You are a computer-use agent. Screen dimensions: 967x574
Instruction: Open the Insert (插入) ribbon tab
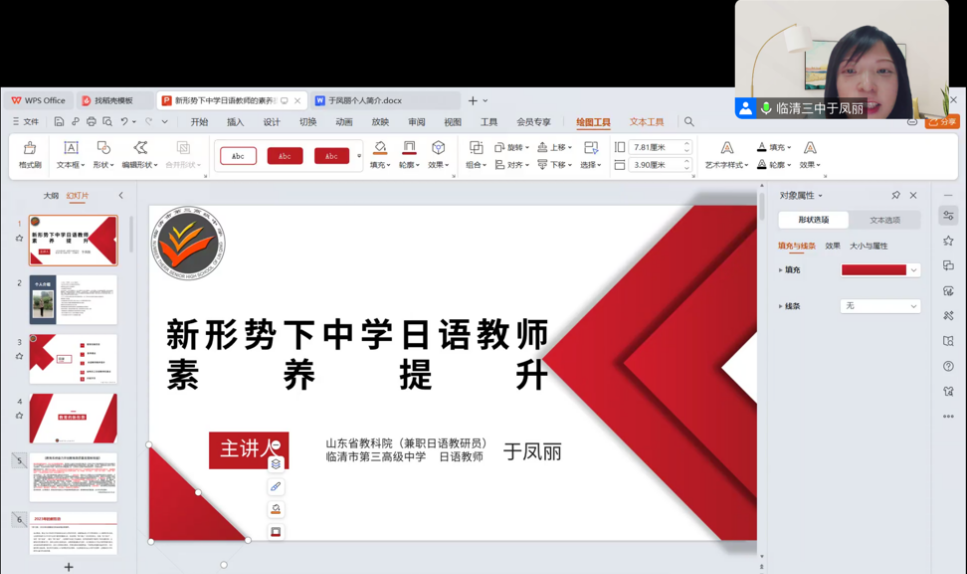[235, 122]
